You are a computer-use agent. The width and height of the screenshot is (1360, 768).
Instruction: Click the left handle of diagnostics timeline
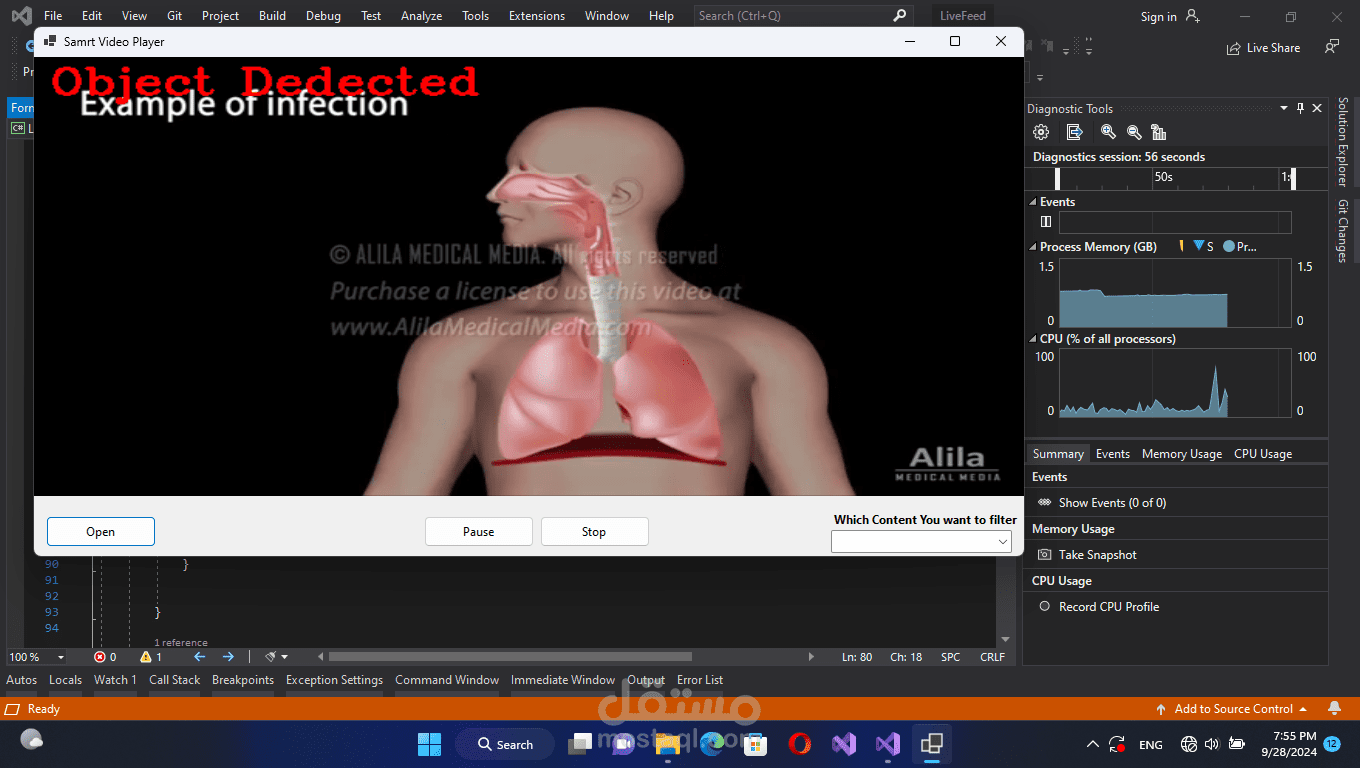(1058, 179)
